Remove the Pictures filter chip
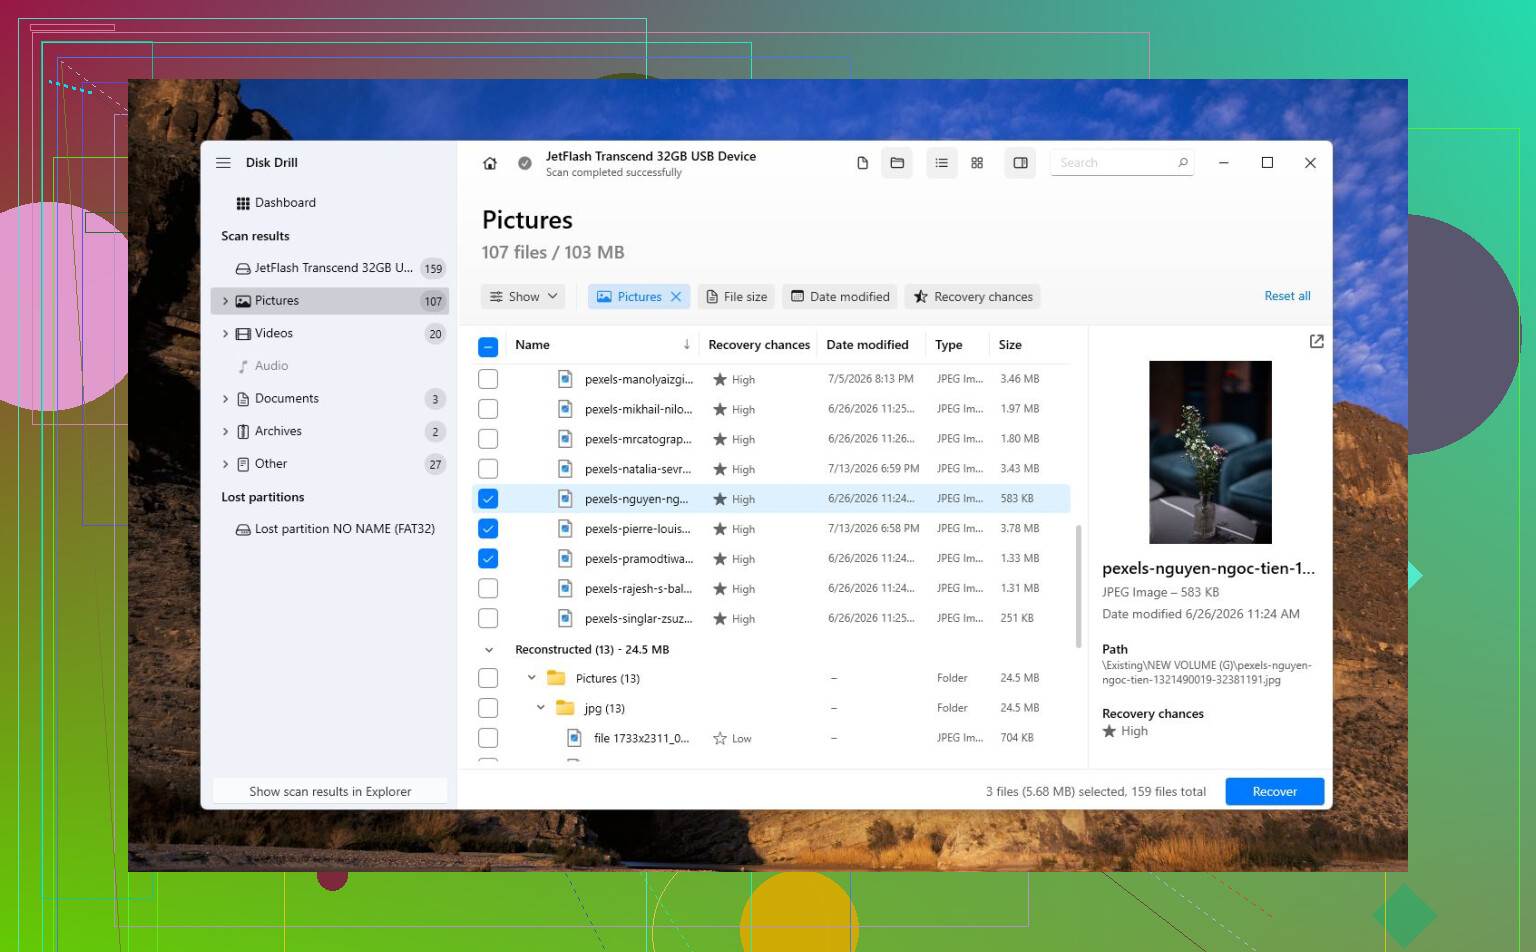 676,297
